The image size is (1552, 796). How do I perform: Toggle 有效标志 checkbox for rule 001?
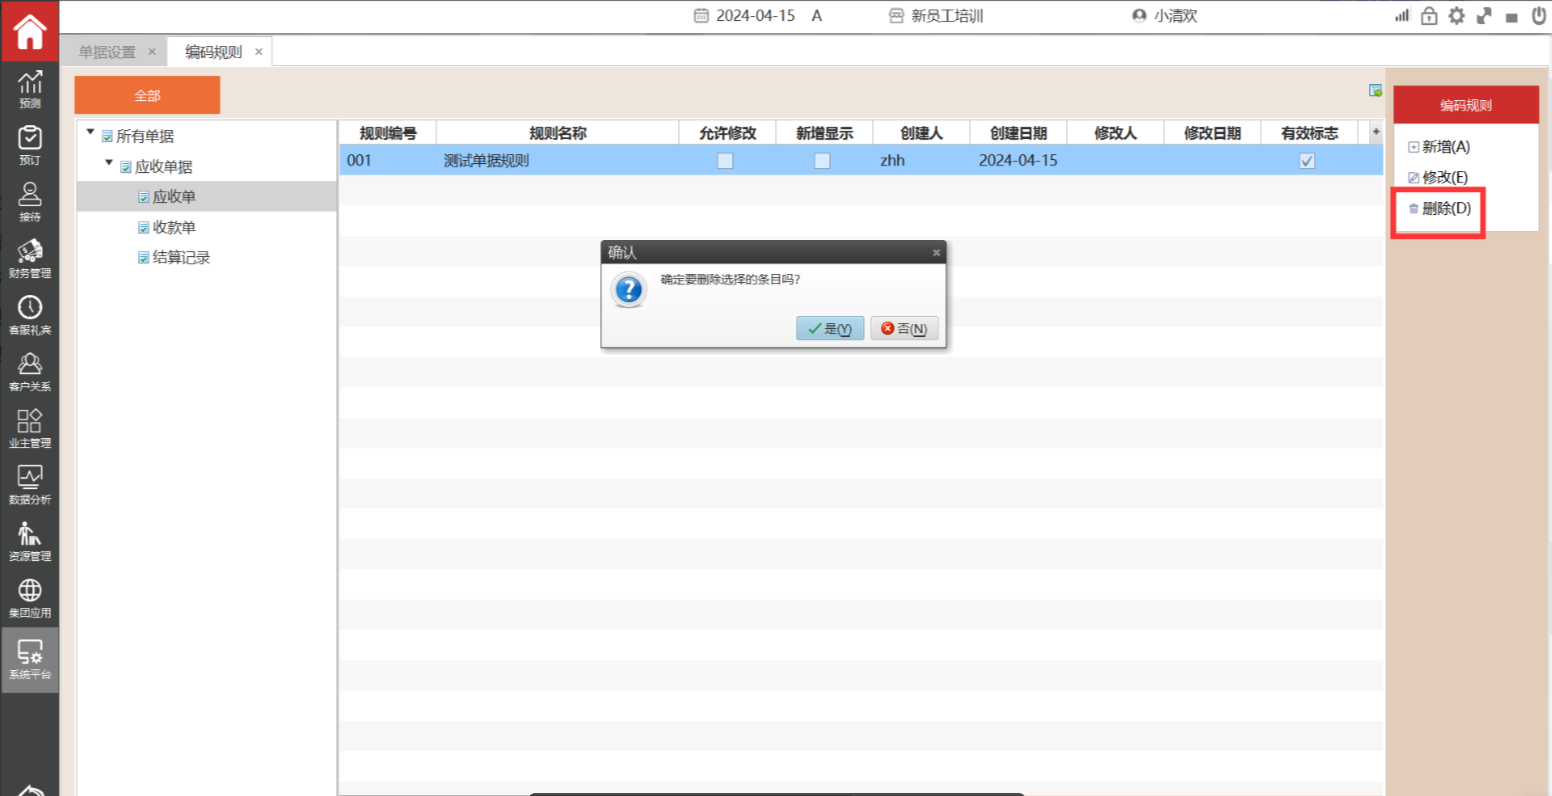pyautogui.click(x=1307, y=161)
